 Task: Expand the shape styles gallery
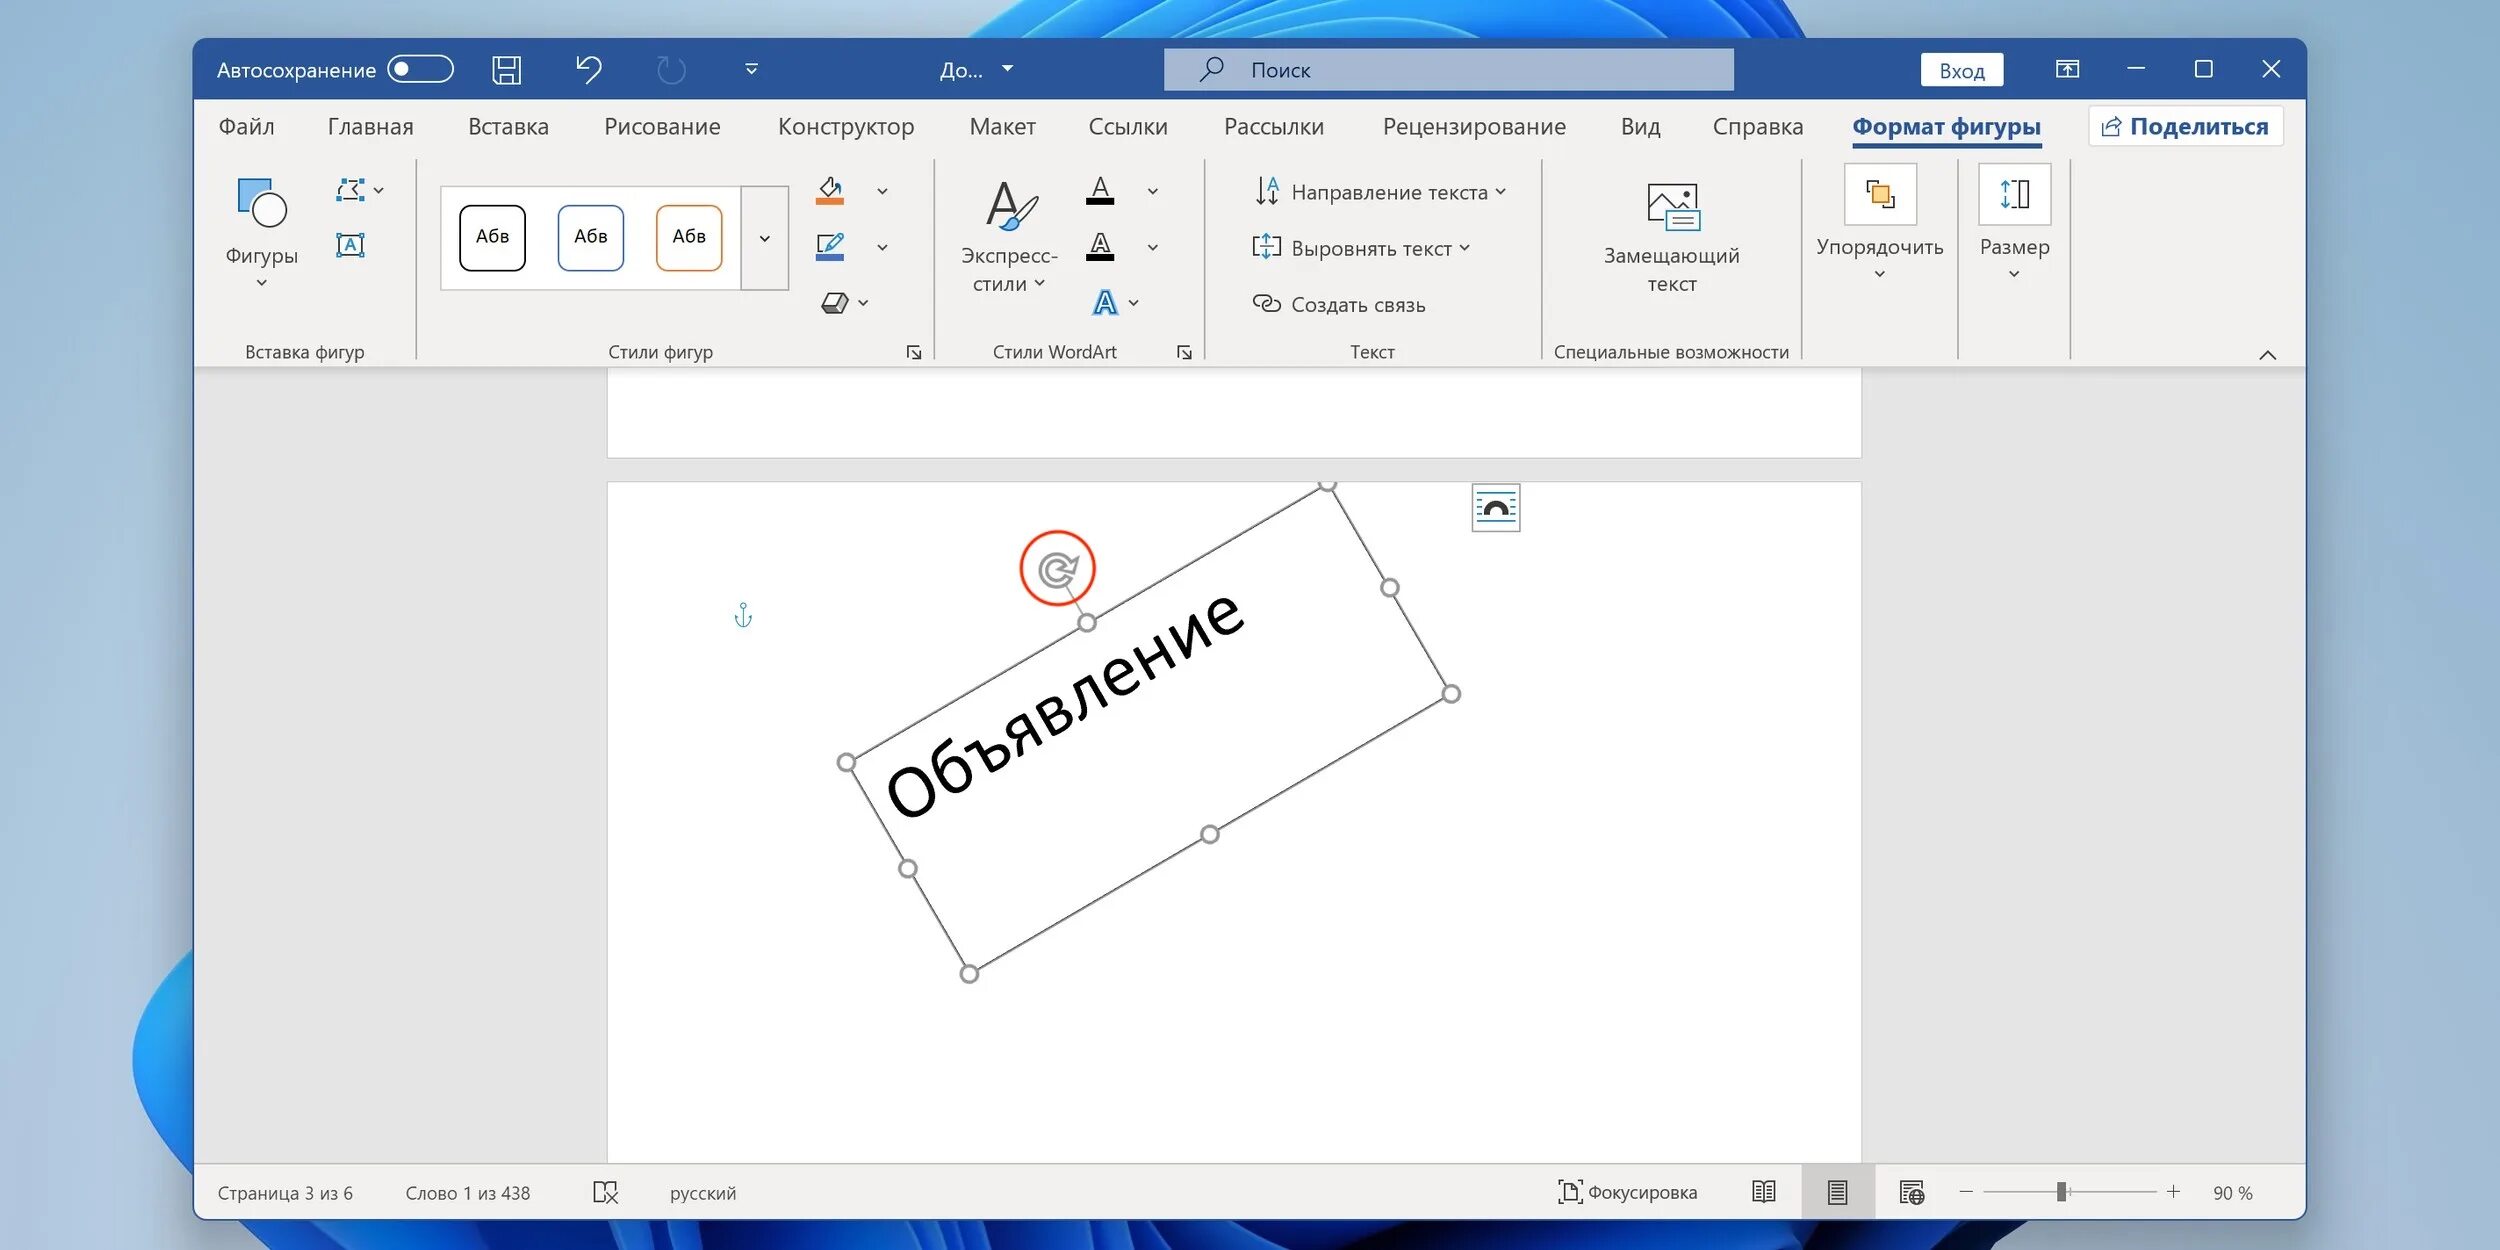click(765, 238)
